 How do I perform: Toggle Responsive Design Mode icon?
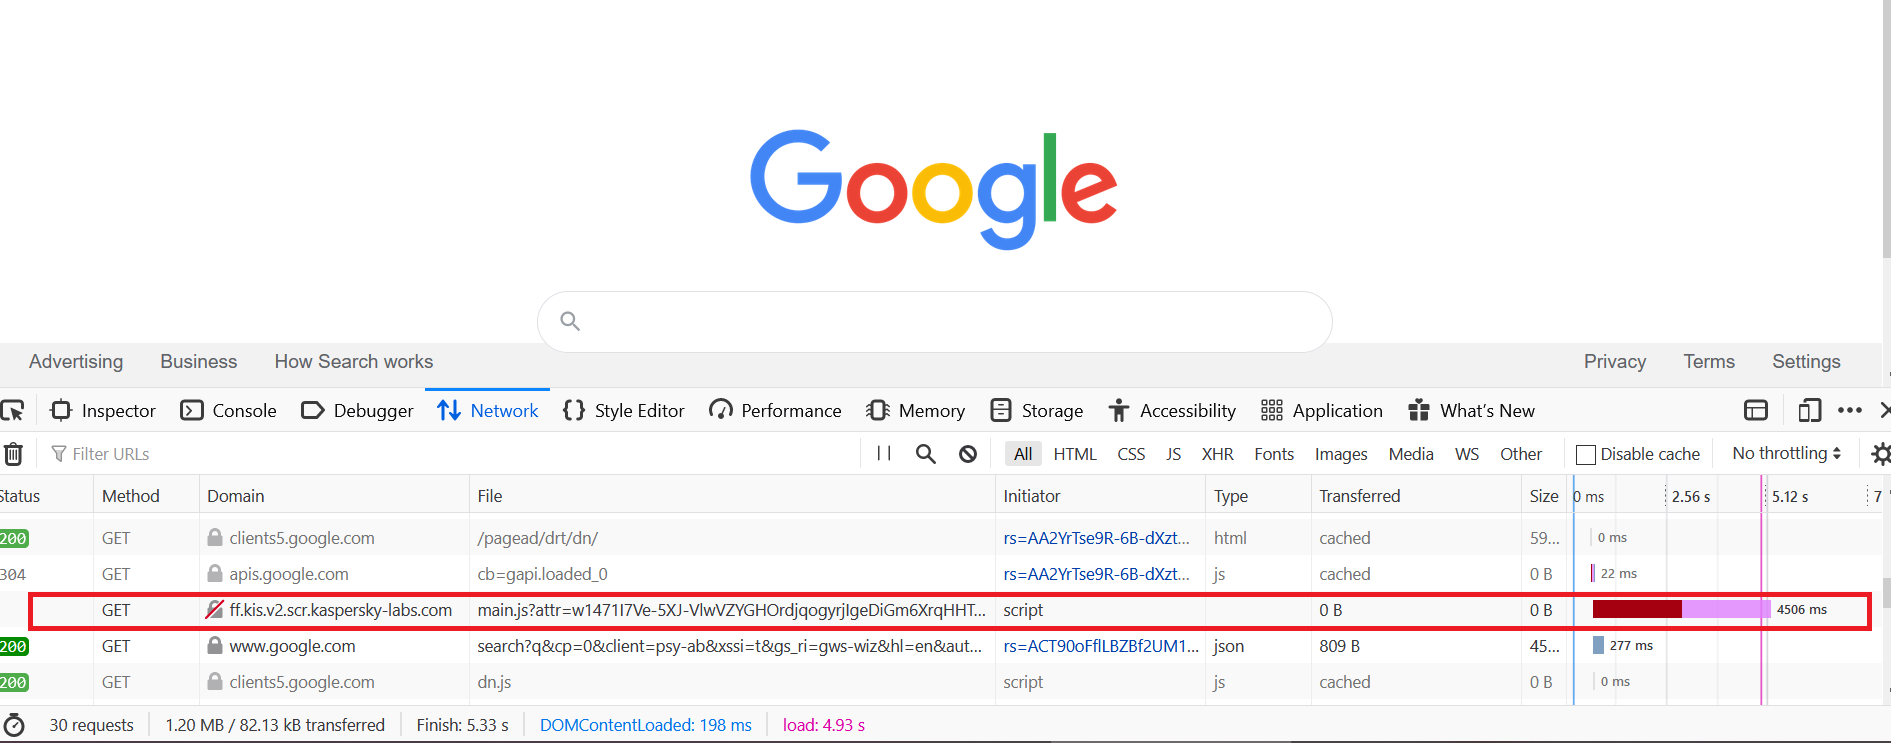coord(1809,410)
